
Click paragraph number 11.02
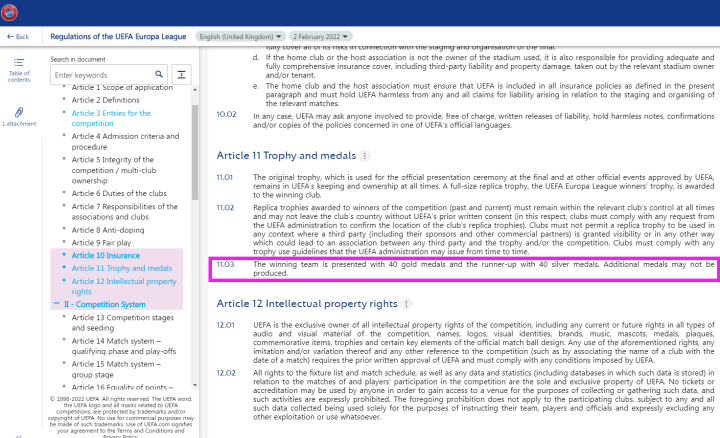[x=225, y=208]
